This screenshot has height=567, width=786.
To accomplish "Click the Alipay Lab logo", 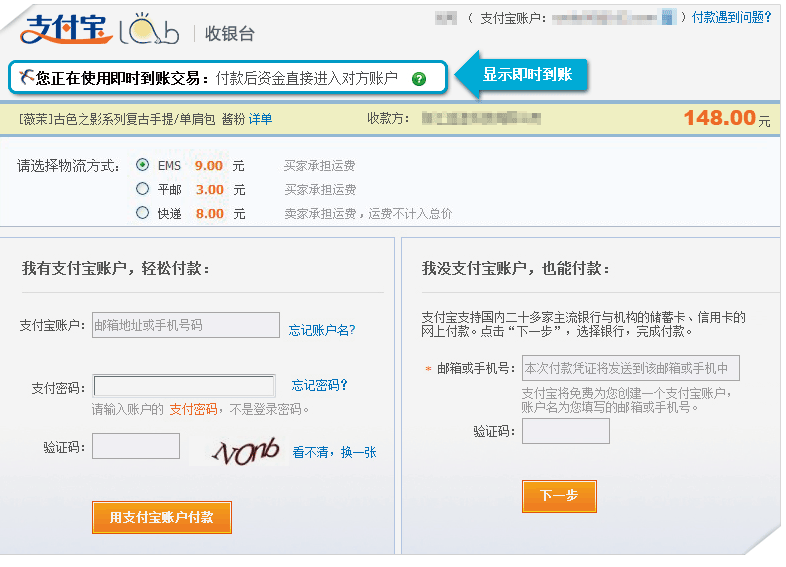I will 149,30.
